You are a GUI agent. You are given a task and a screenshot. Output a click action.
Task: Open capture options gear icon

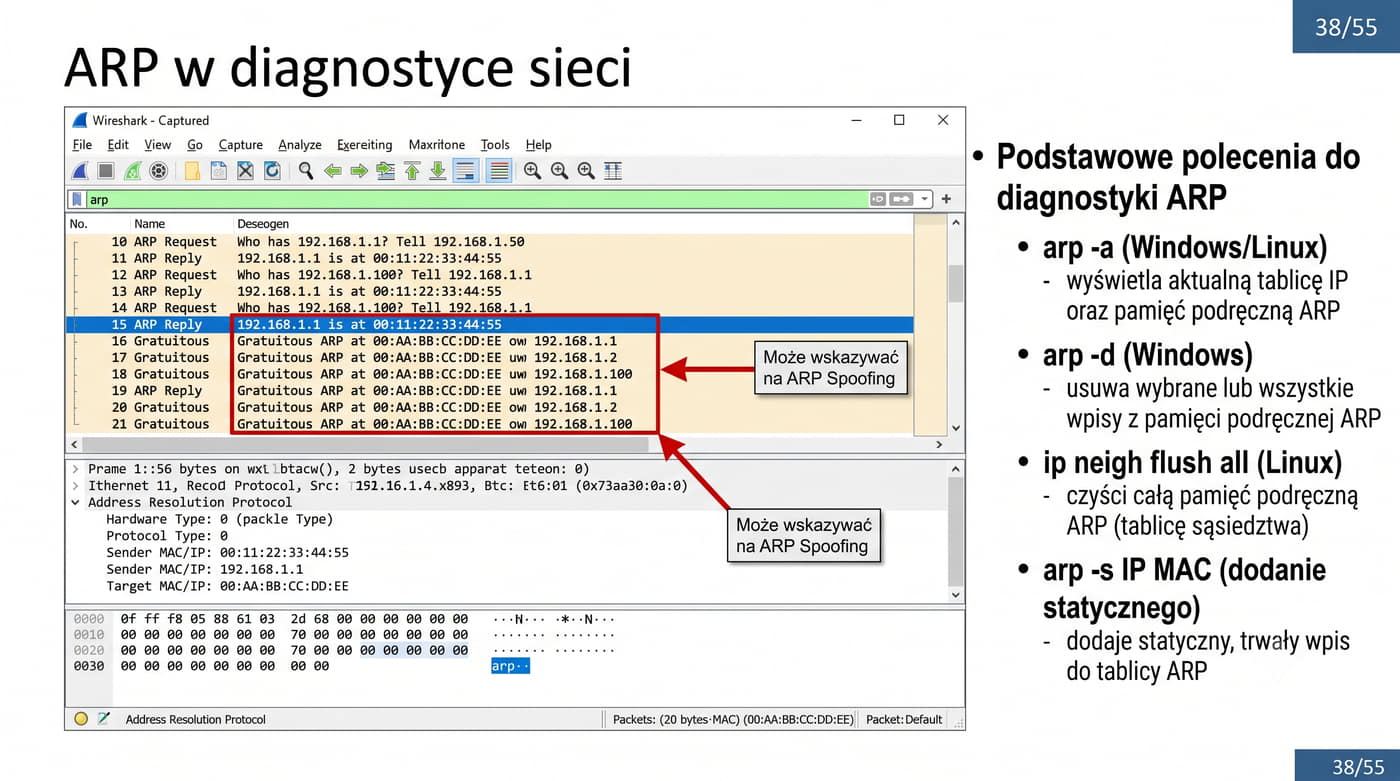pos(158,171)
